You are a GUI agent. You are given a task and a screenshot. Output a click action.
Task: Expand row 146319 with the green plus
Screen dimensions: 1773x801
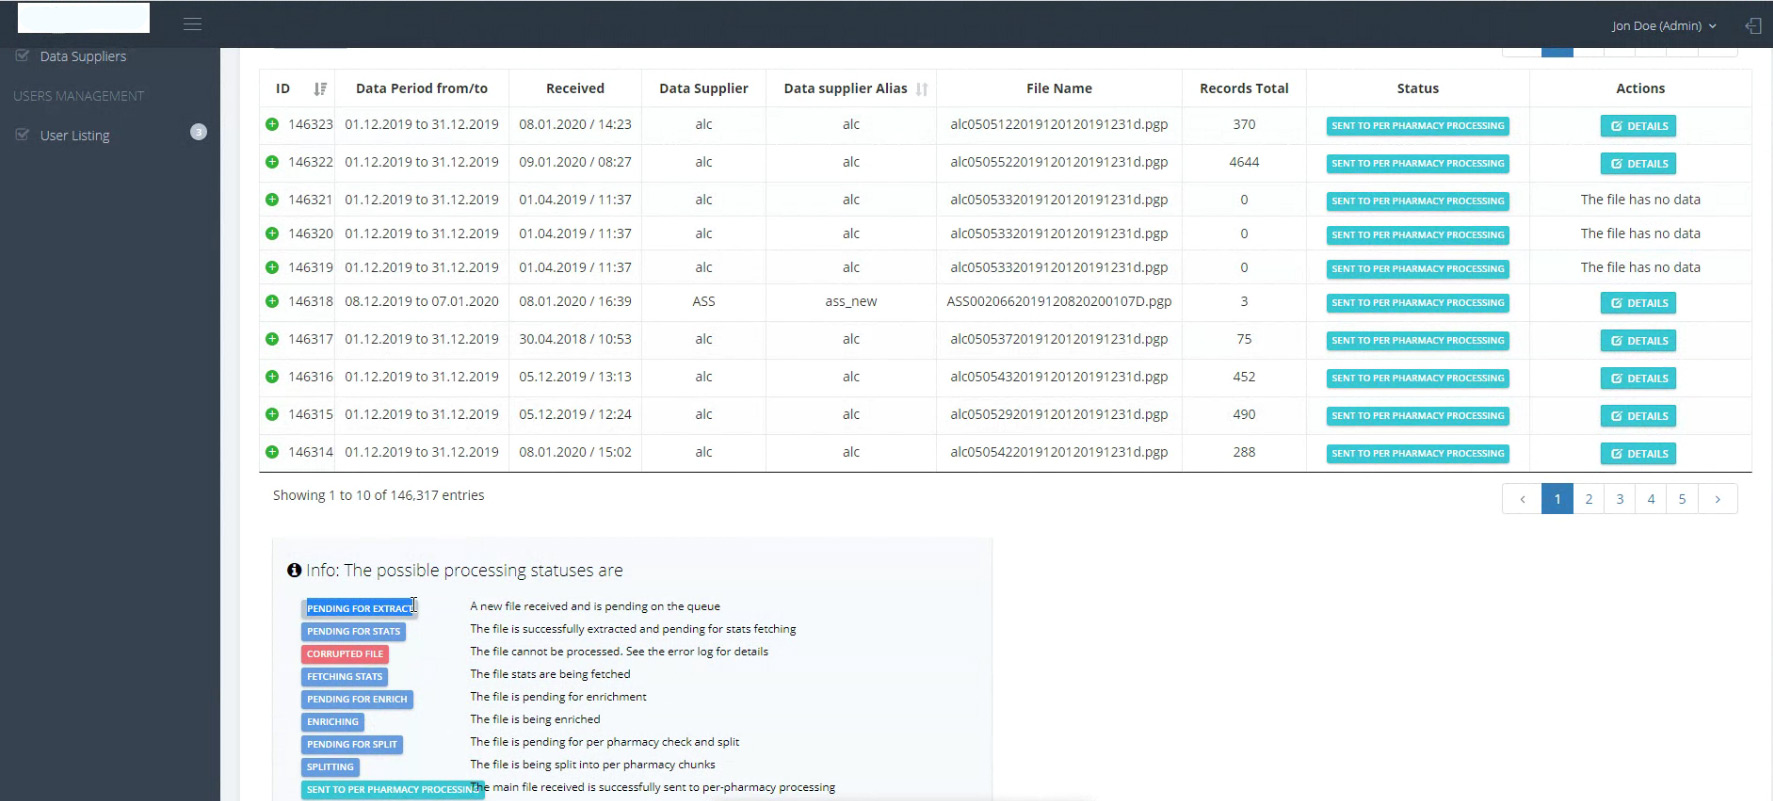272,268
